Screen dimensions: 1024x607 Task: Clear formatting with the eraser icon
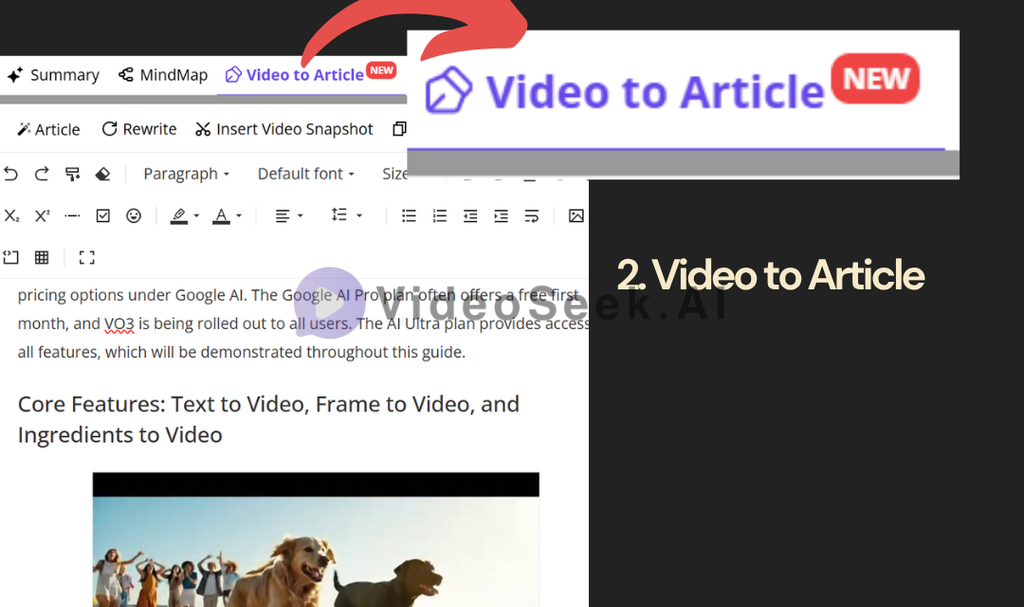click(x=103, y=174)
